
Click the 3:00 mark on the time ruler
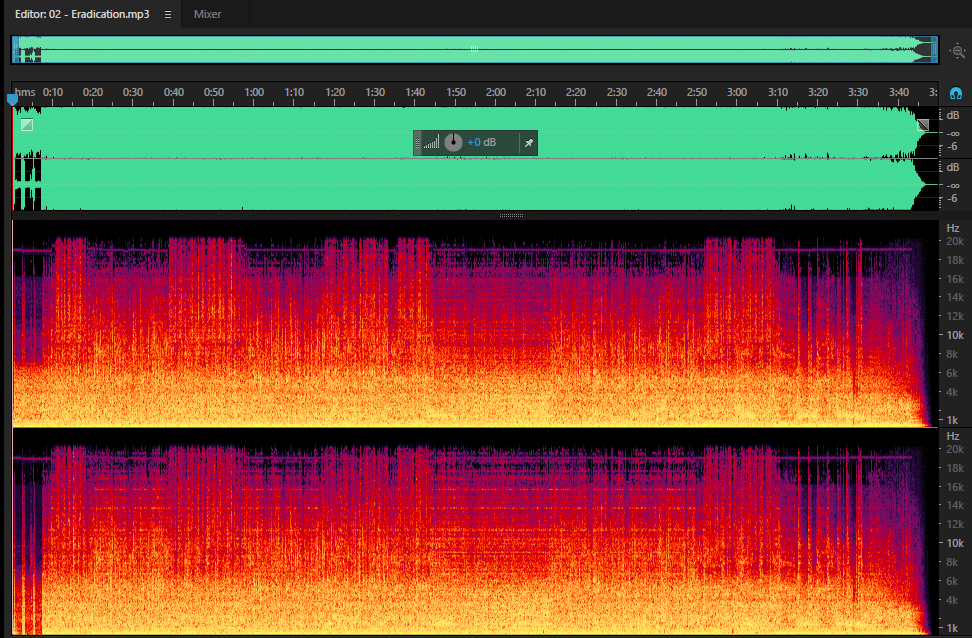(737, 92)
